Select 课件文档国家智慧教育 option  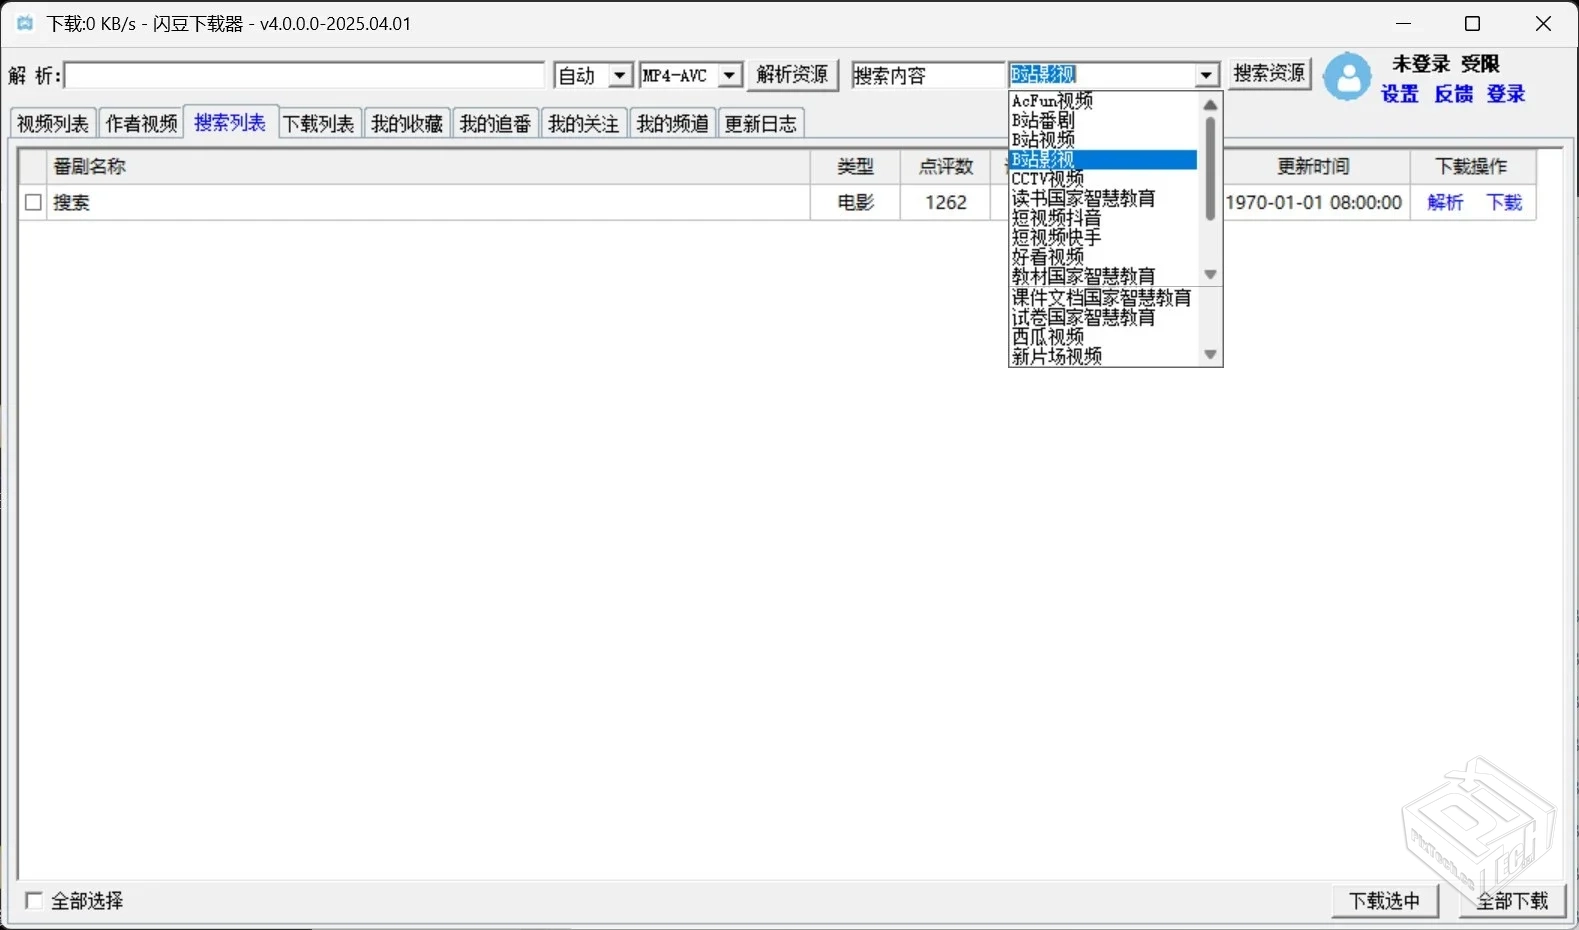tap(1101, 298)
